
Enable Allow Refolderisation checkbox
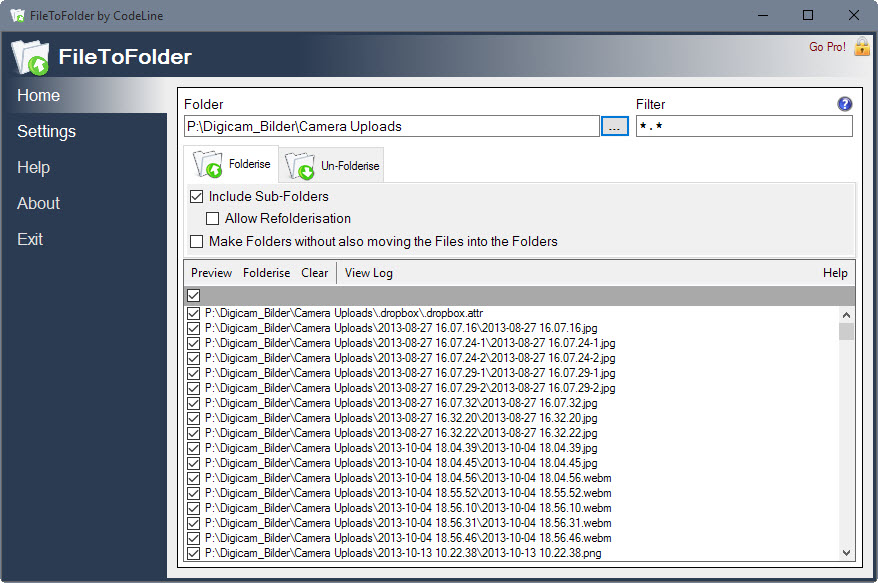pos(212,218)
